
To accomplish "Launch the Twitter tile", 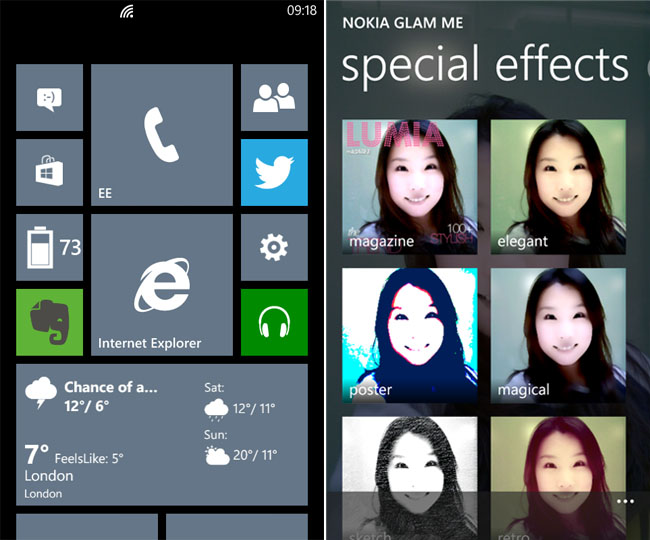I will [x=274, y=172].
